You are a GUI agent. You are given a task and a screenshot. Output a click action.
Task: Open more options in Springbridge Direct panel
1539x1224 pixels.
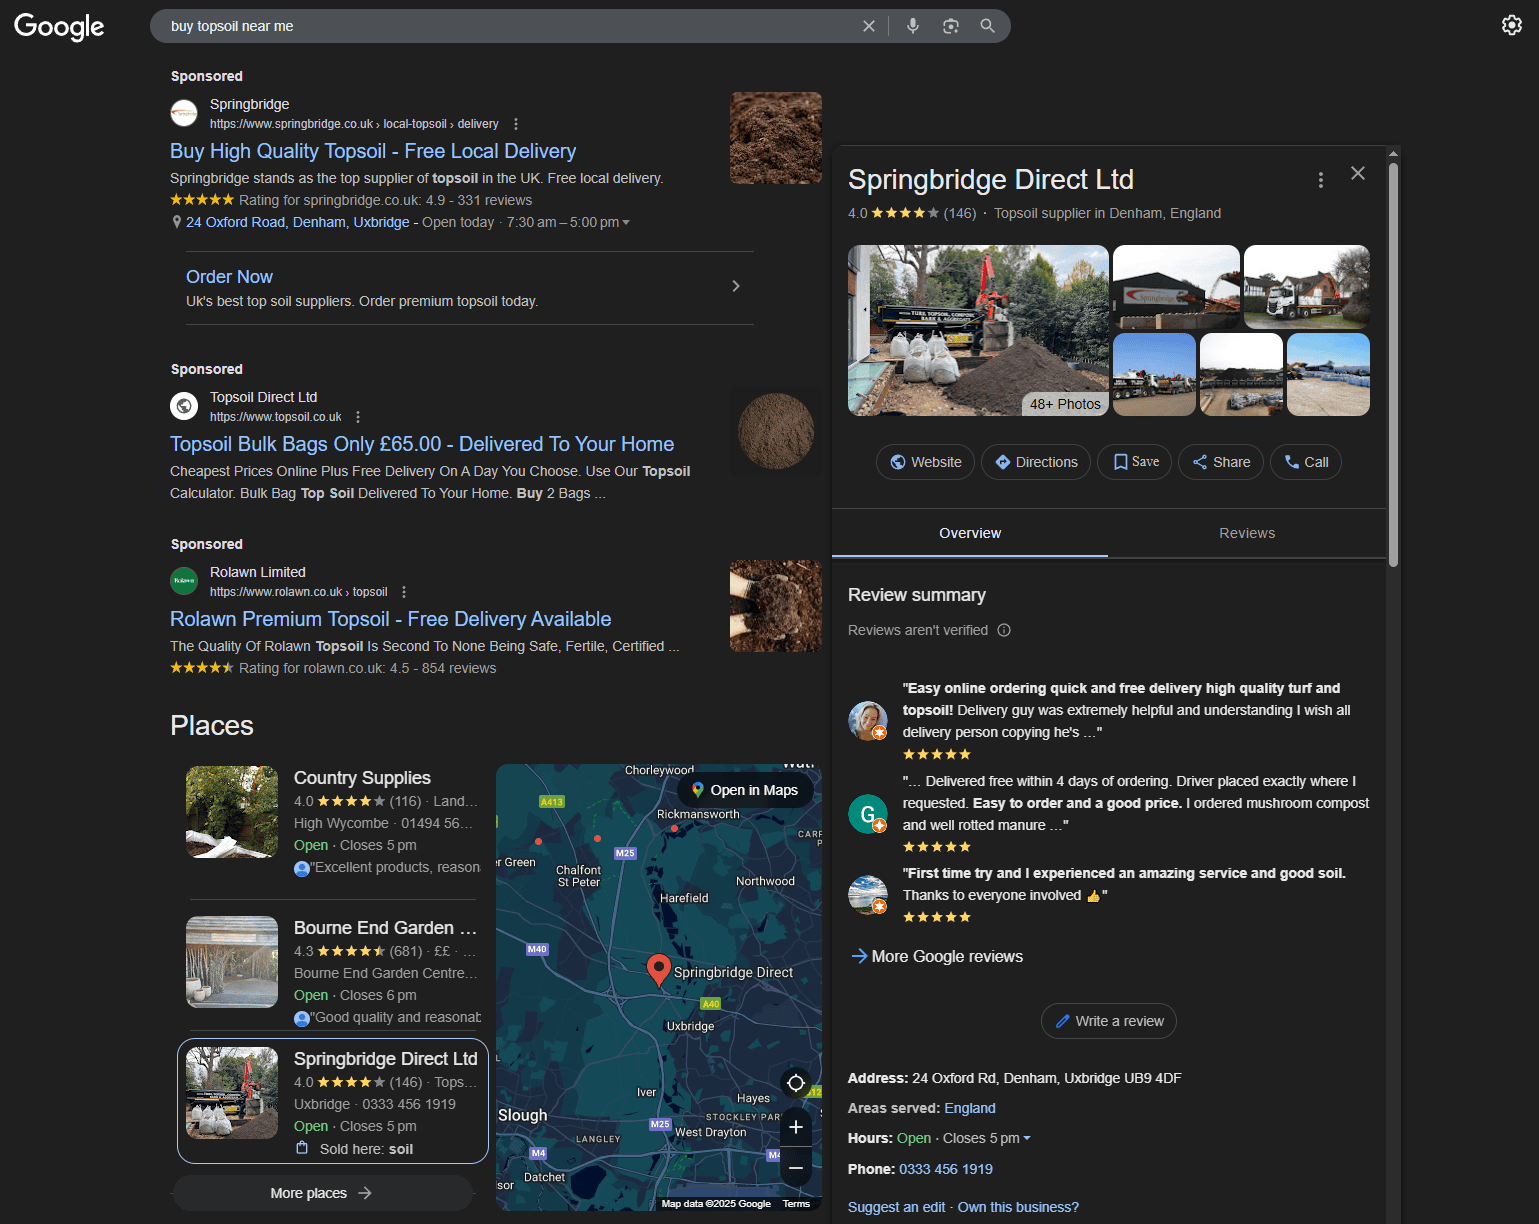(1321, 180)
